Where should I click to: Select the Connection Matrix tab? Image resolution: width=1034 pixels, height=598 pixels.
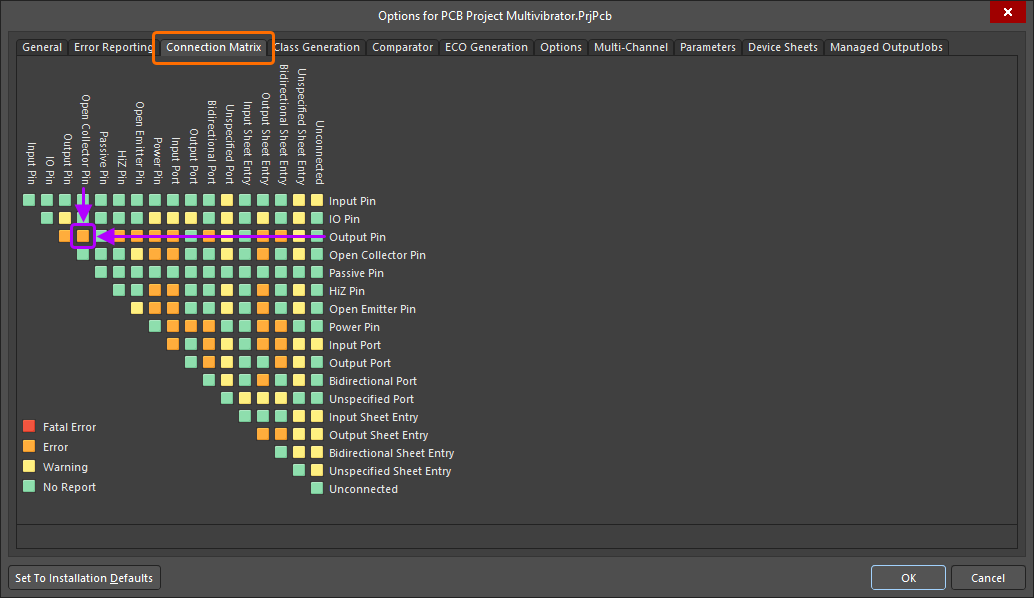214,47
